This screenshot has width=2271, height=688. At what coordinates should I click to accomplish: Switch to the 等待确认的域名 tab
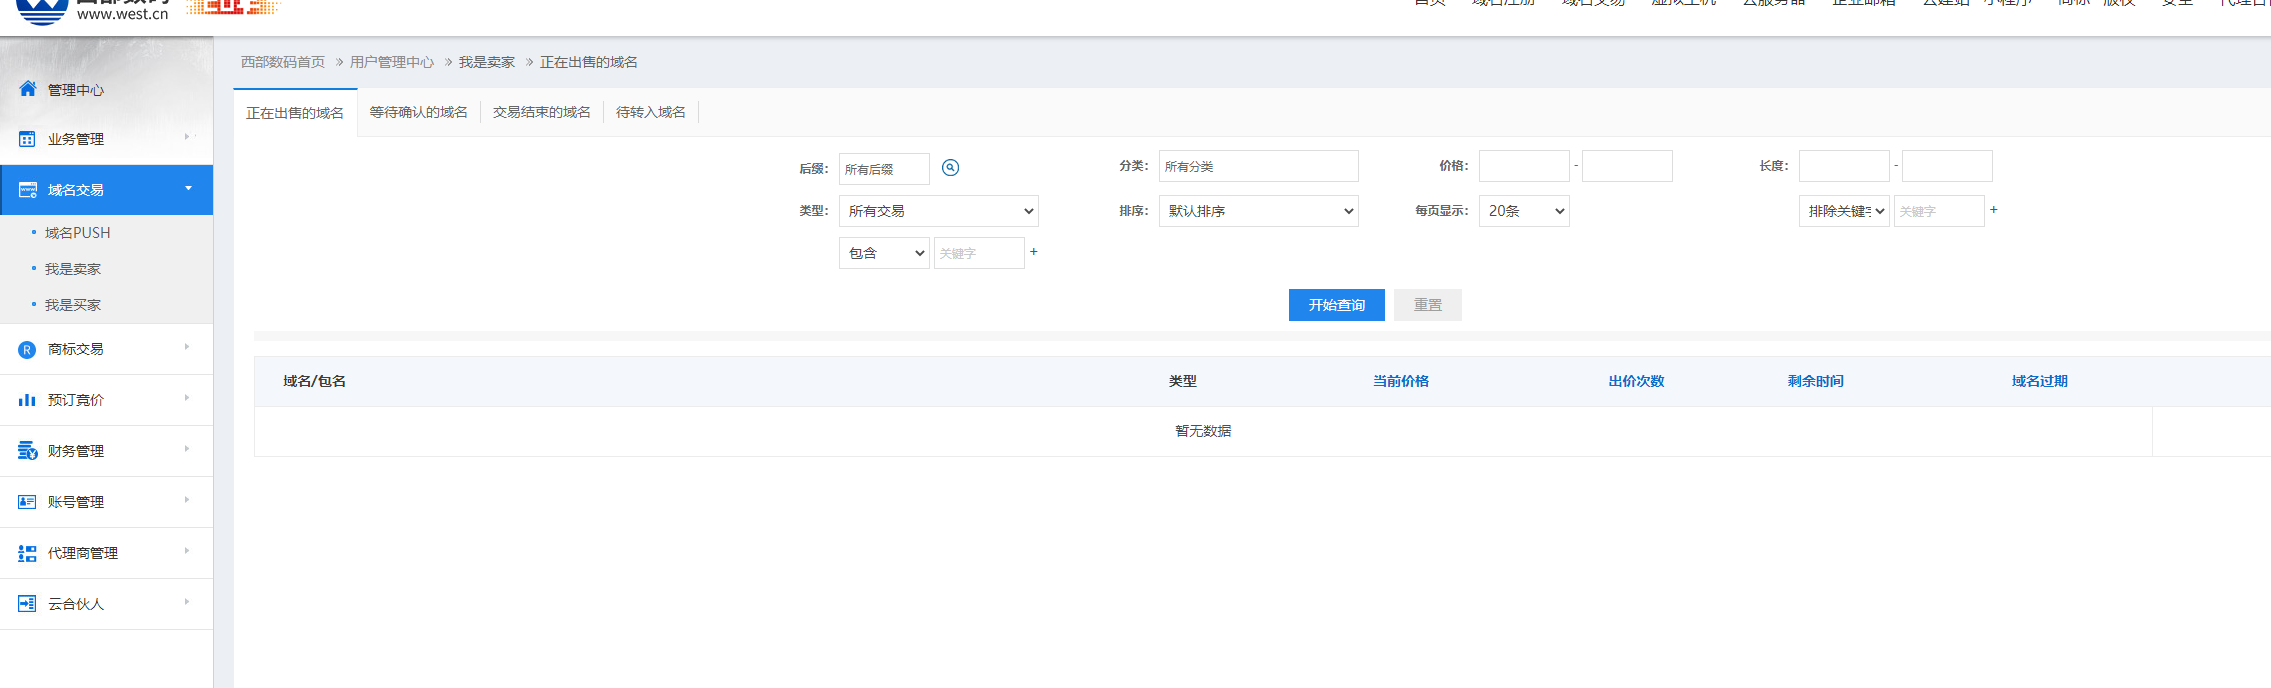(418, 112)
